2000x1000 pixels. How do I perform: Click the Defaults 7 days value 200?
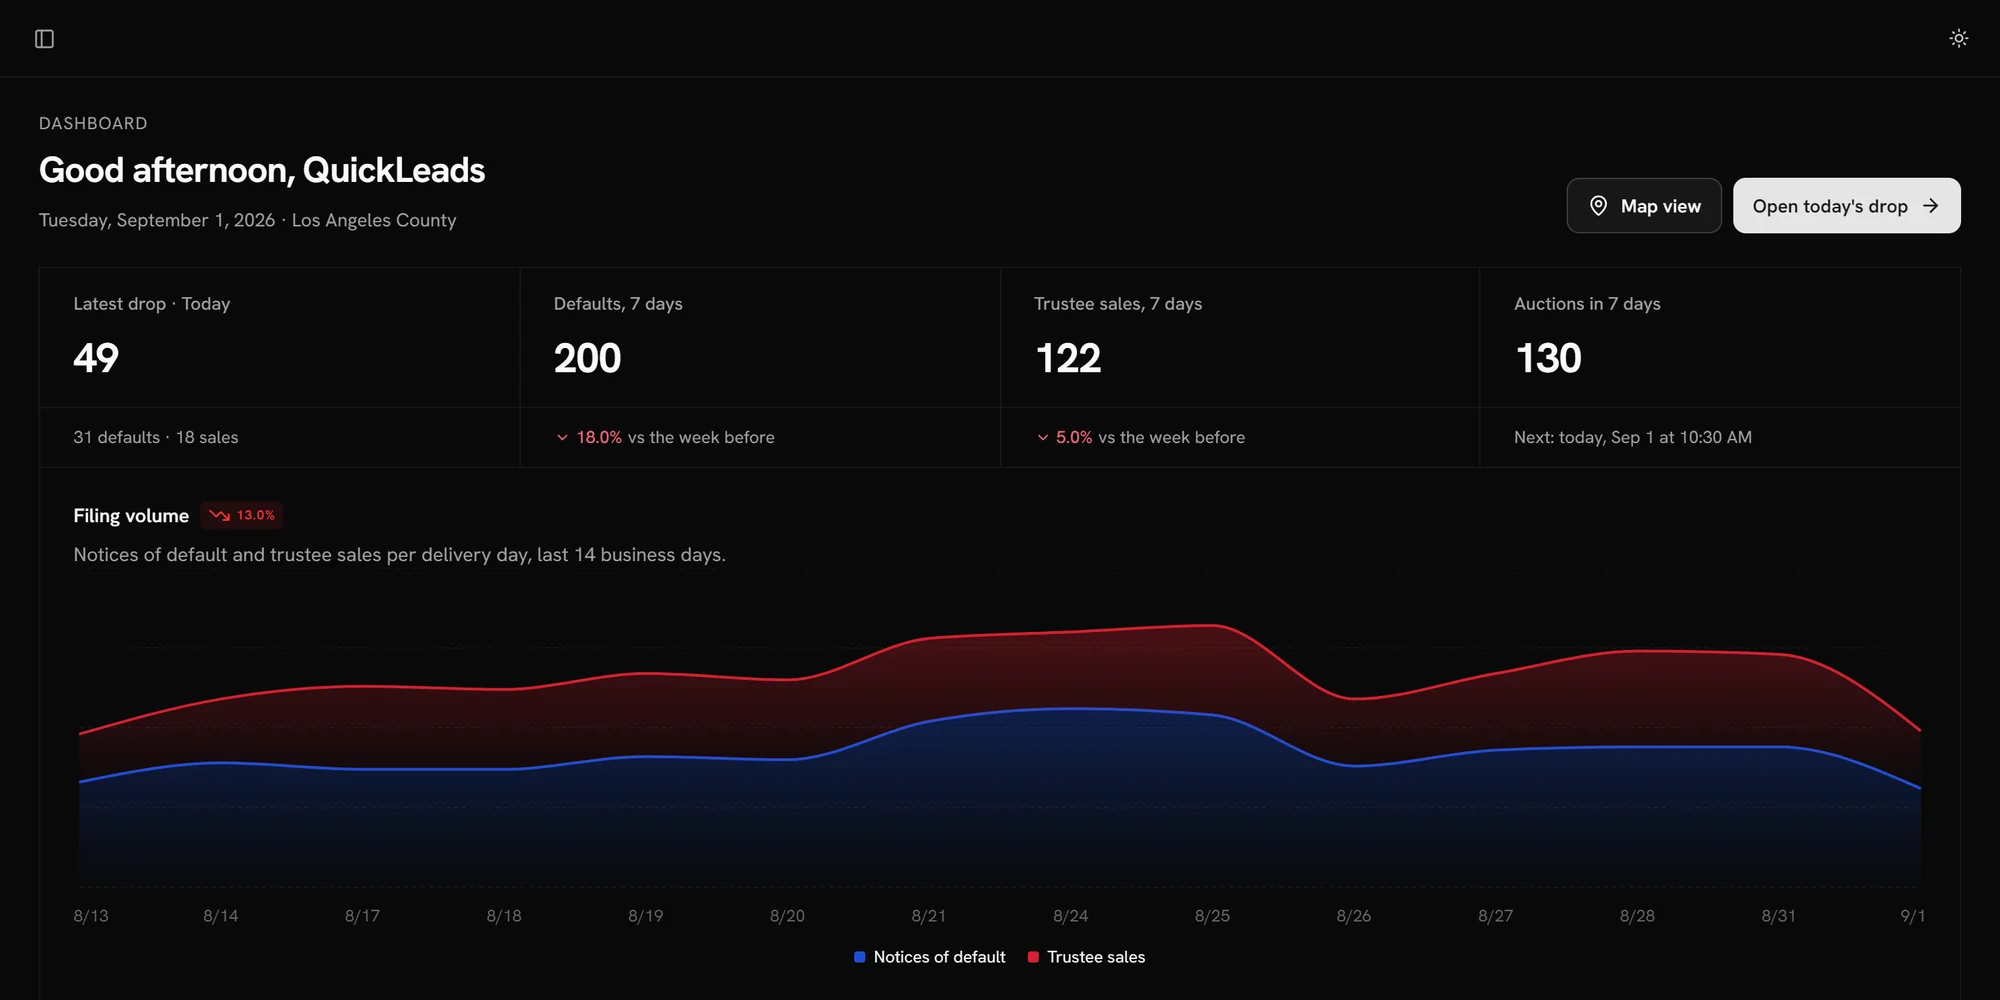point(587,358)
